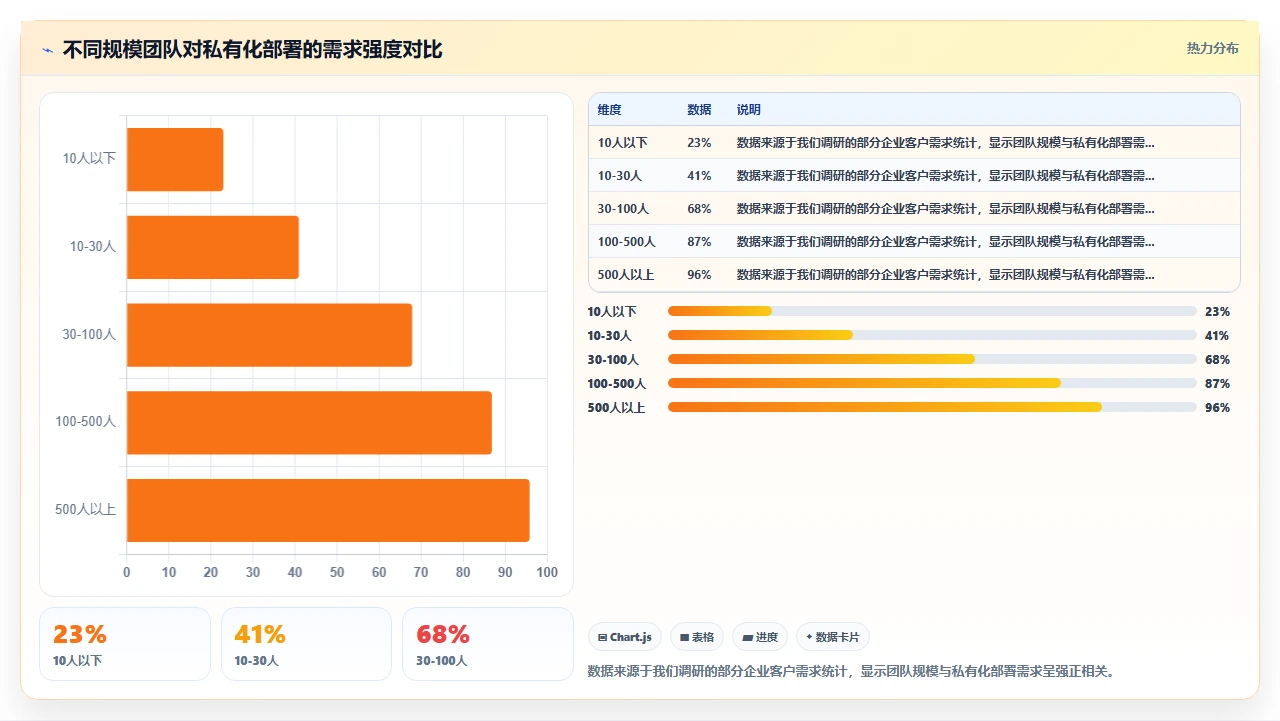
Task: Click the 维度 column header
Action: click(x=609, y=109)
